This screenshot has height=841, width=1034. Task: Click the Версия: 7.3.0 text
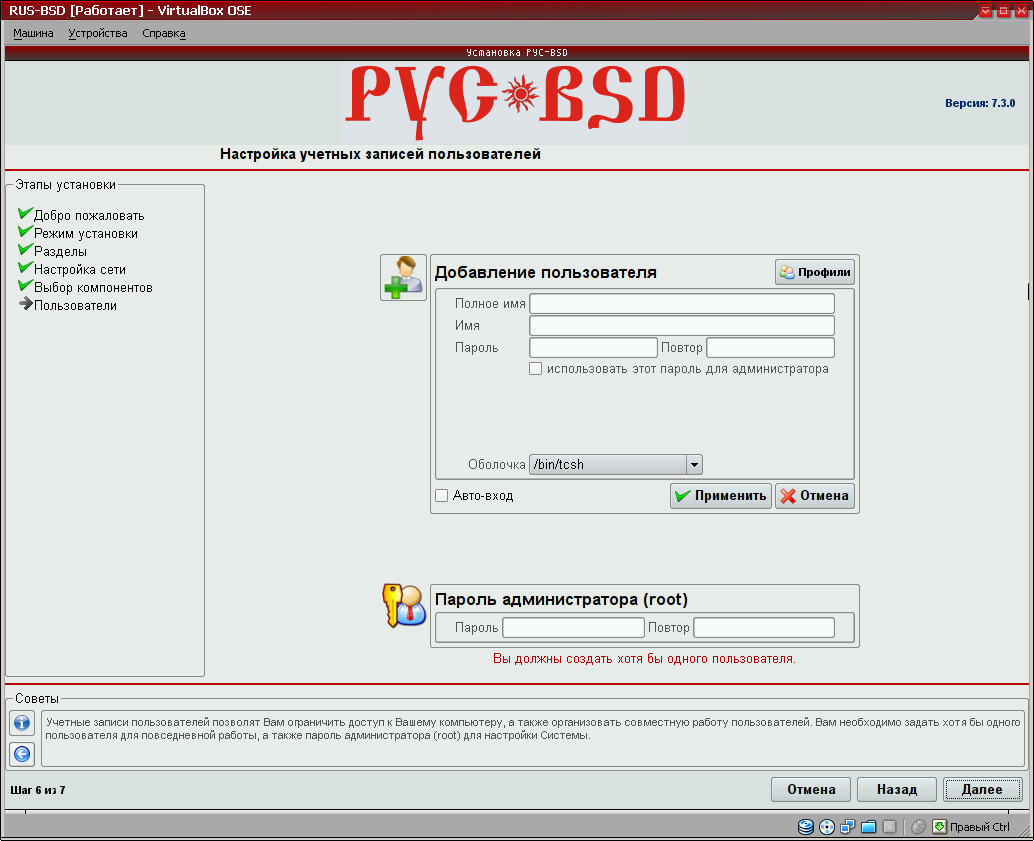(x=980, y=103)
